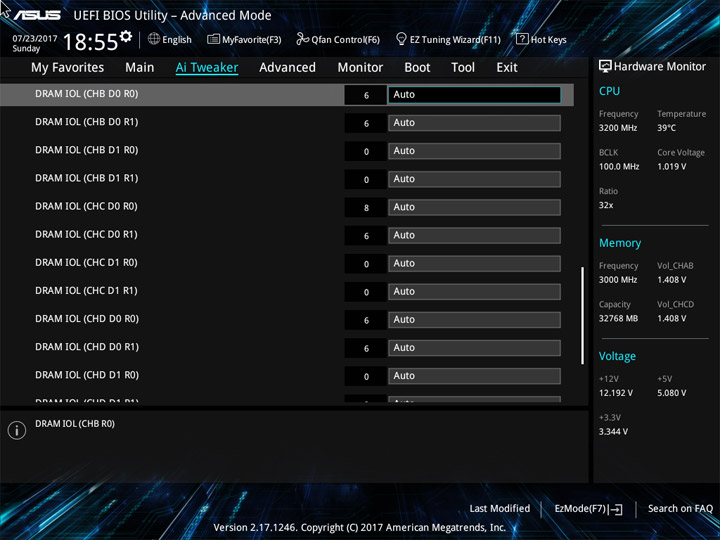Click Auto field for DRAM IOL (CHC D1 R0)
Image resolution: width=720 pixels, height=540 pixels.
(x=474, y=263)
